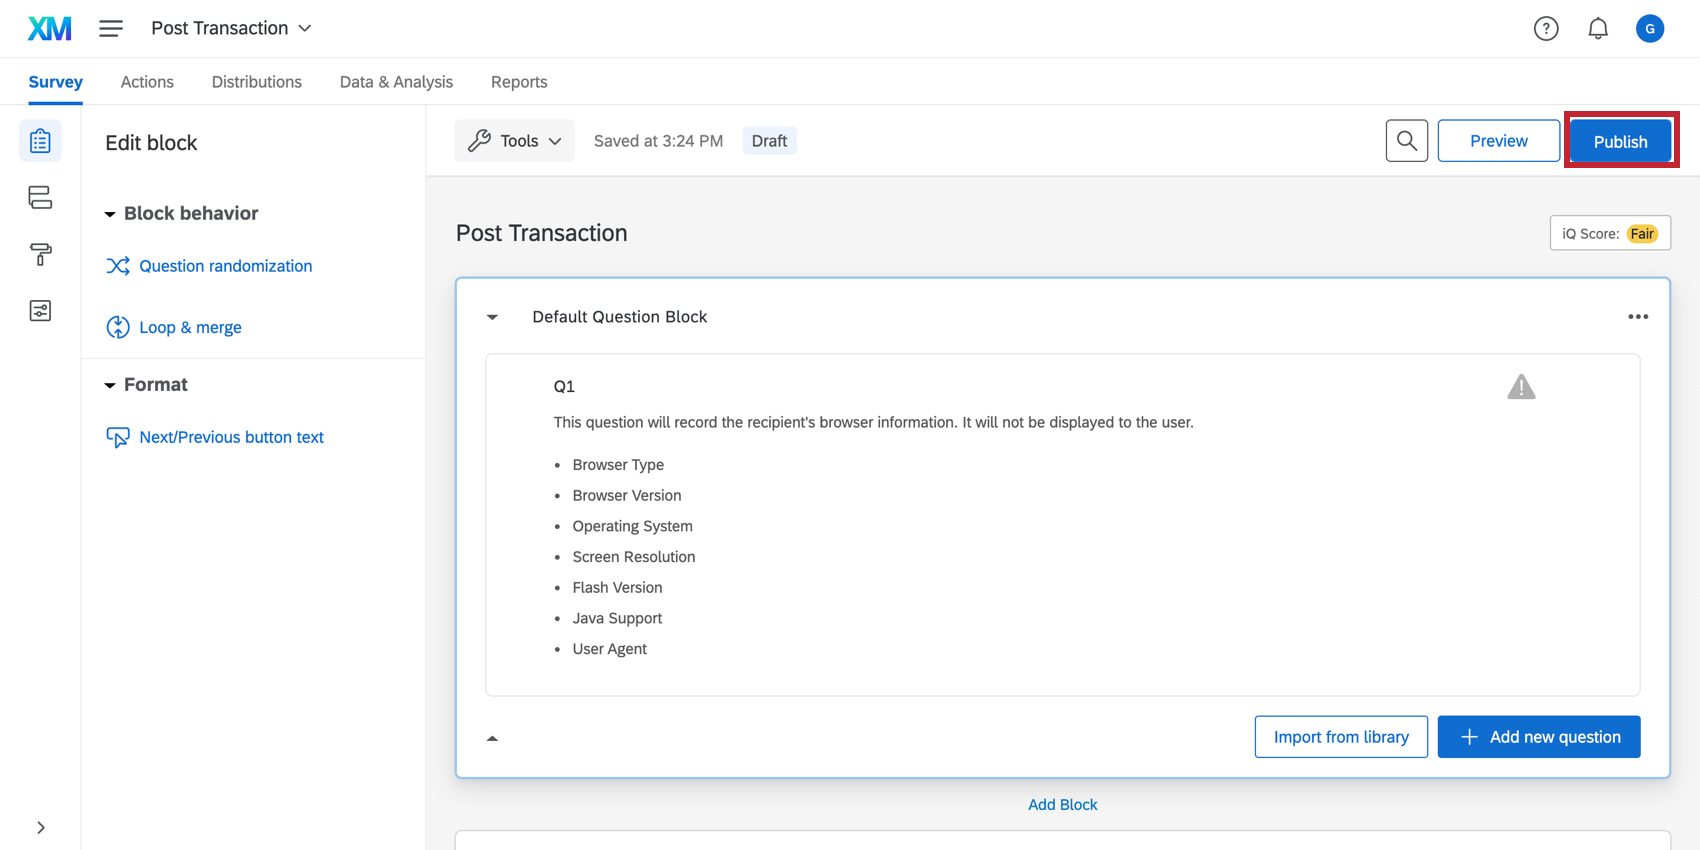Open the notifications bell

pyautogui.click(x=1598, y=29)
